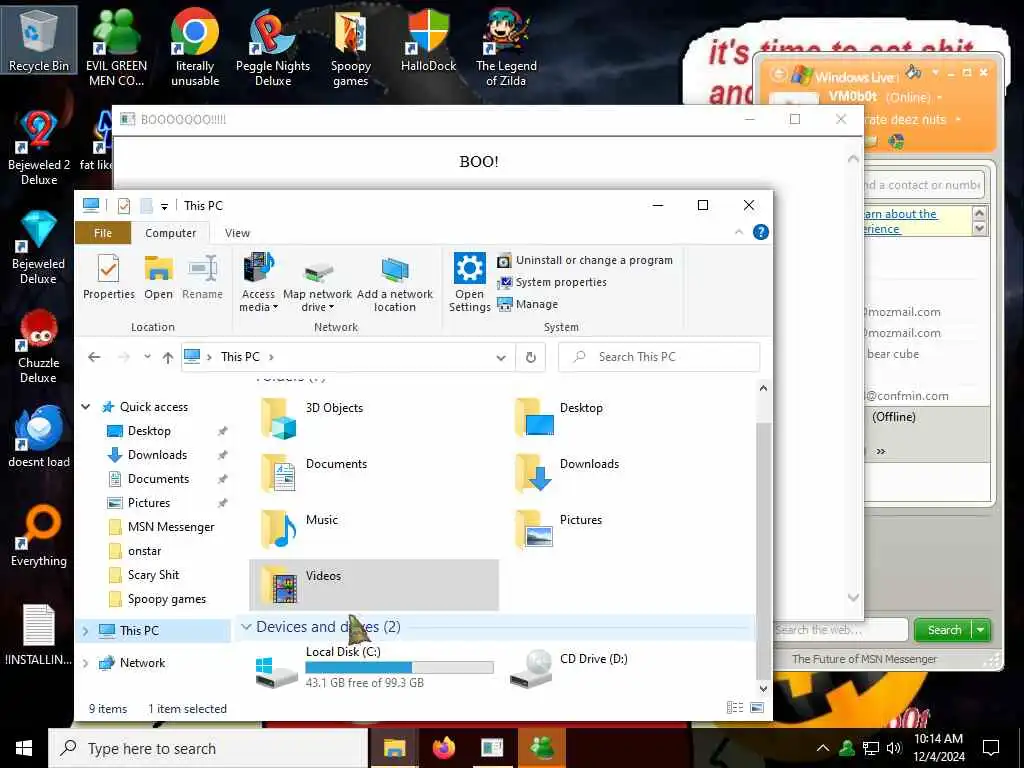Refresh the This PC view
The width and height of the screenshot is (1024, 768).
point(531,358)
